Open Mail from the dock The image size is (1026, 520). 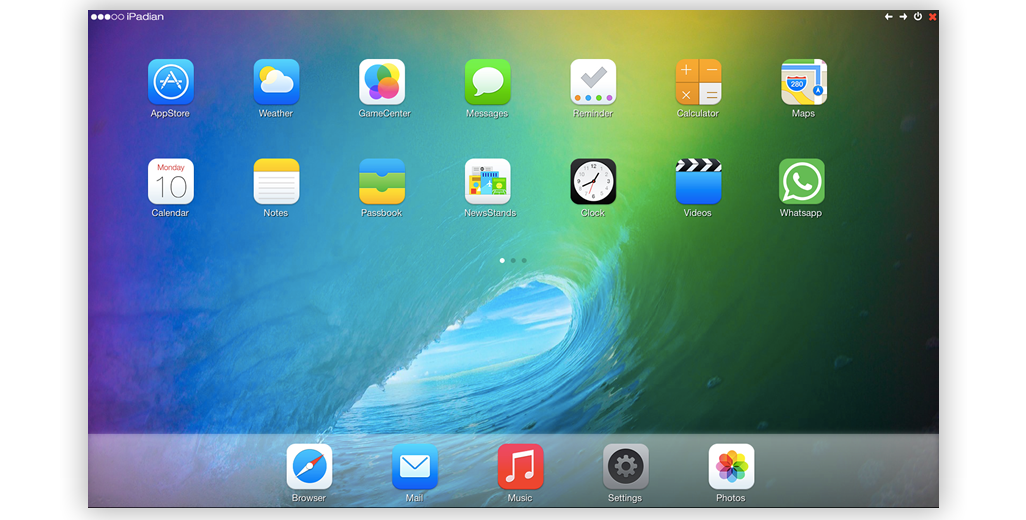415,466
